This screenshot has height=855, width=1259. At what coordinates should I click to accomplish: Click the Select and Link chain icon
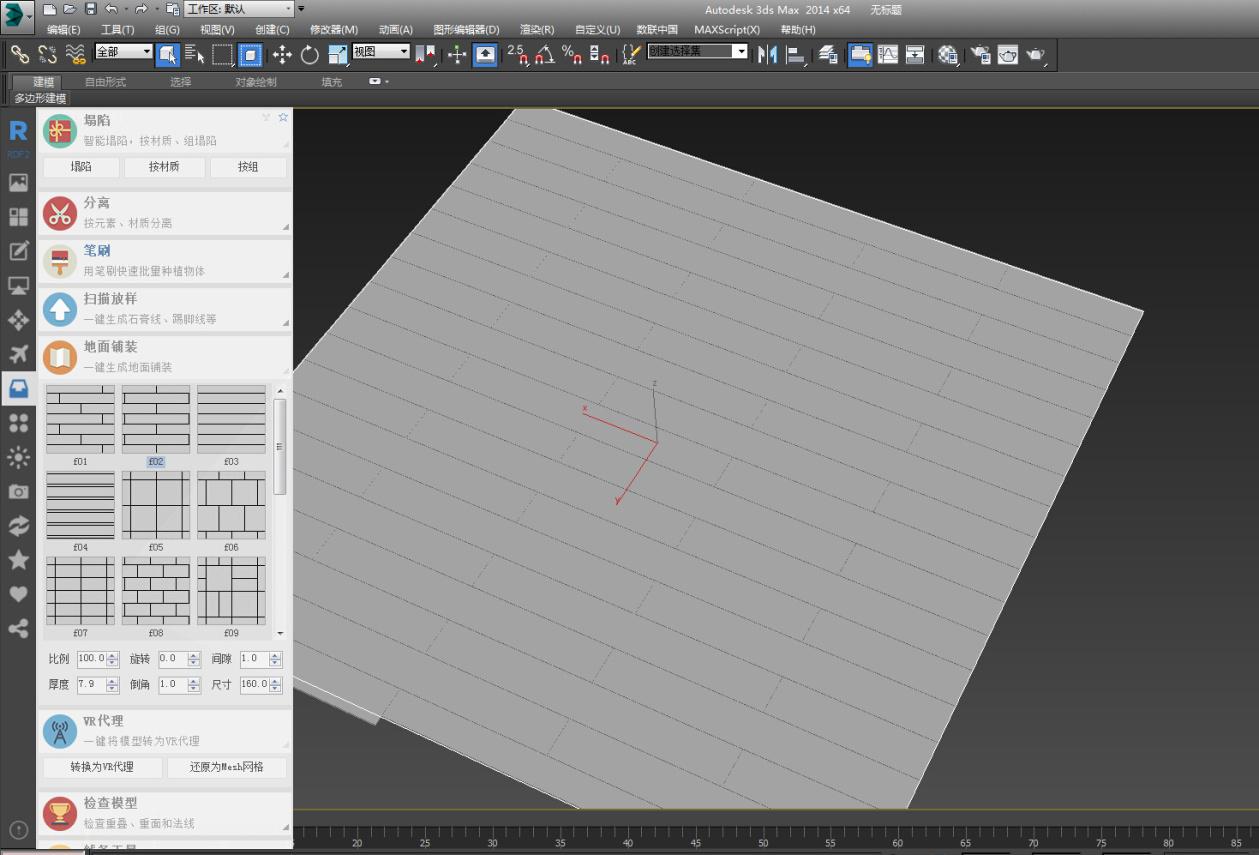pos(20,54)
